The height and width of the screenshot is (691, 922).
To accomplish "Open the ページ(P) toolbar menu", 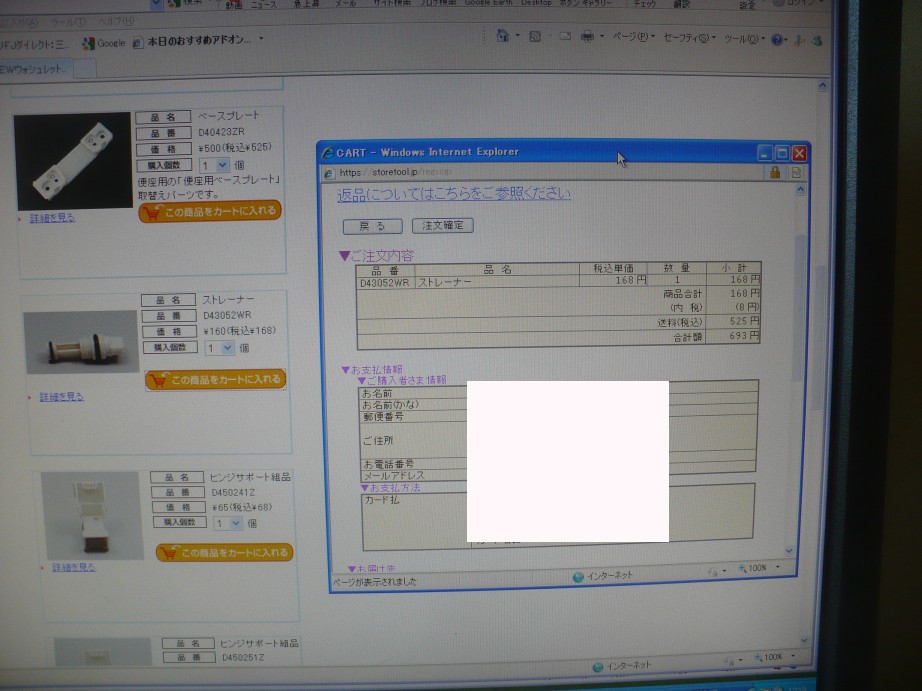I will pos(632,37).
